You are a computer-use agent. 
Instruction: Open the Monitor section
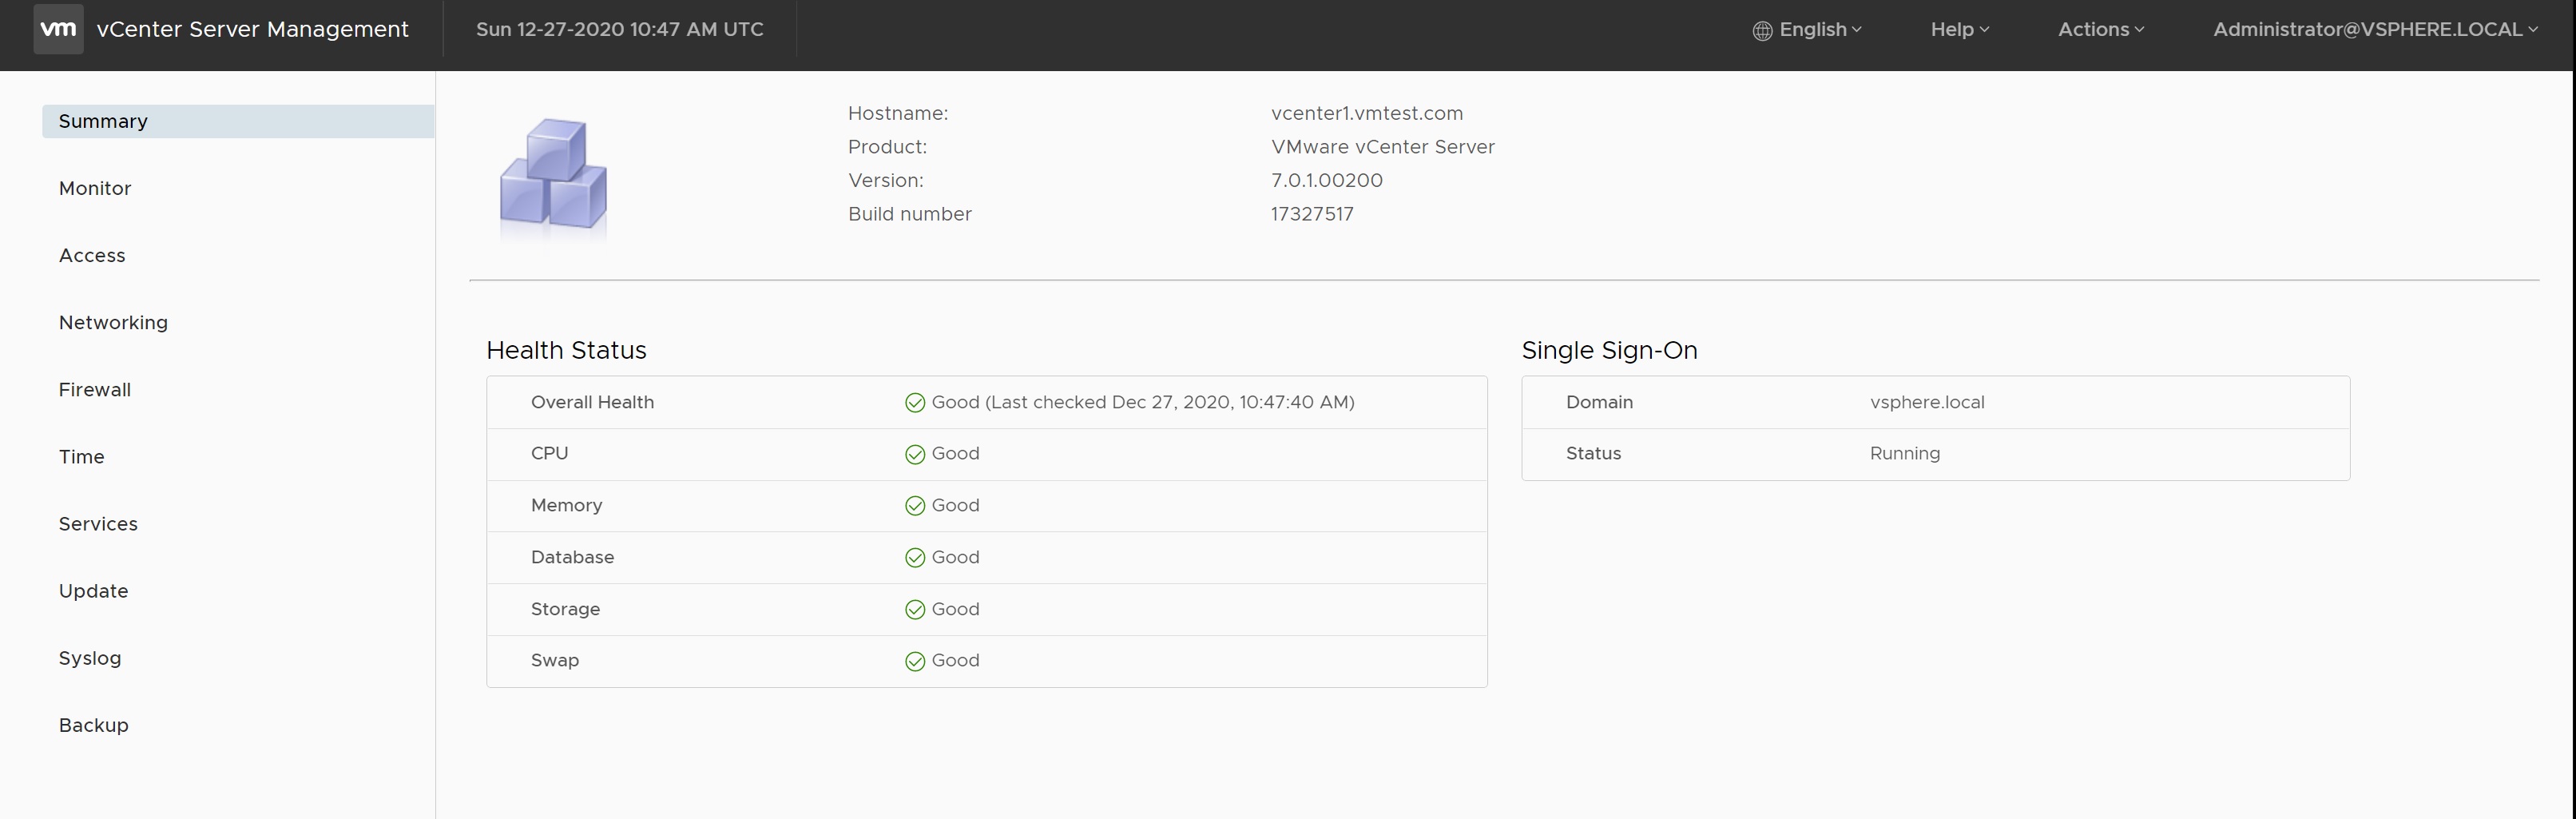coord(95,188)
